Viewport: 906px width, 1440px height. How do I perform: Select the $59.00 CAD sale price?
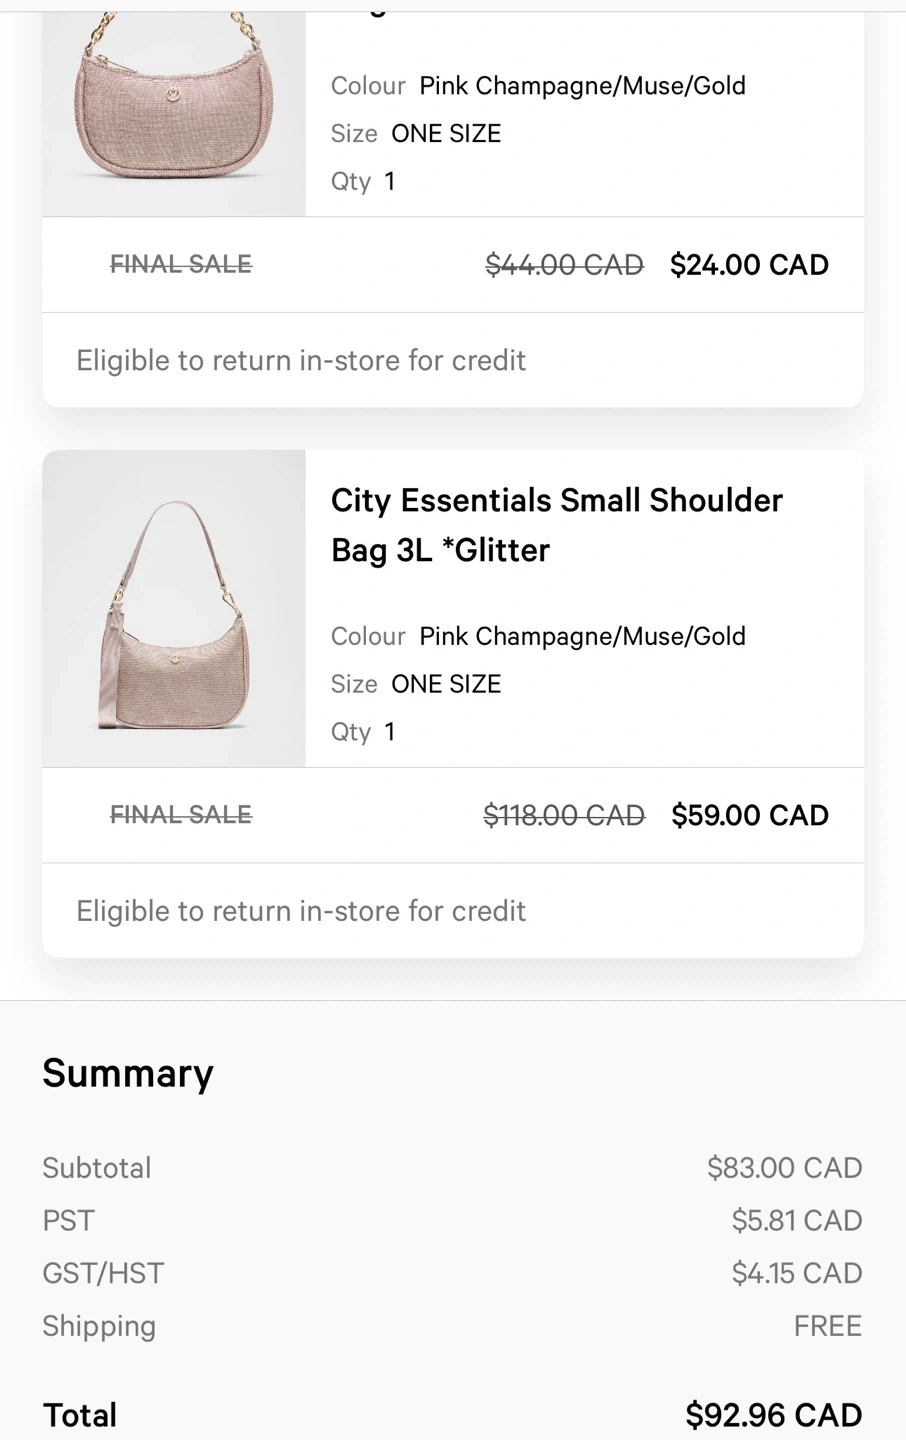[x=750, y=815]
